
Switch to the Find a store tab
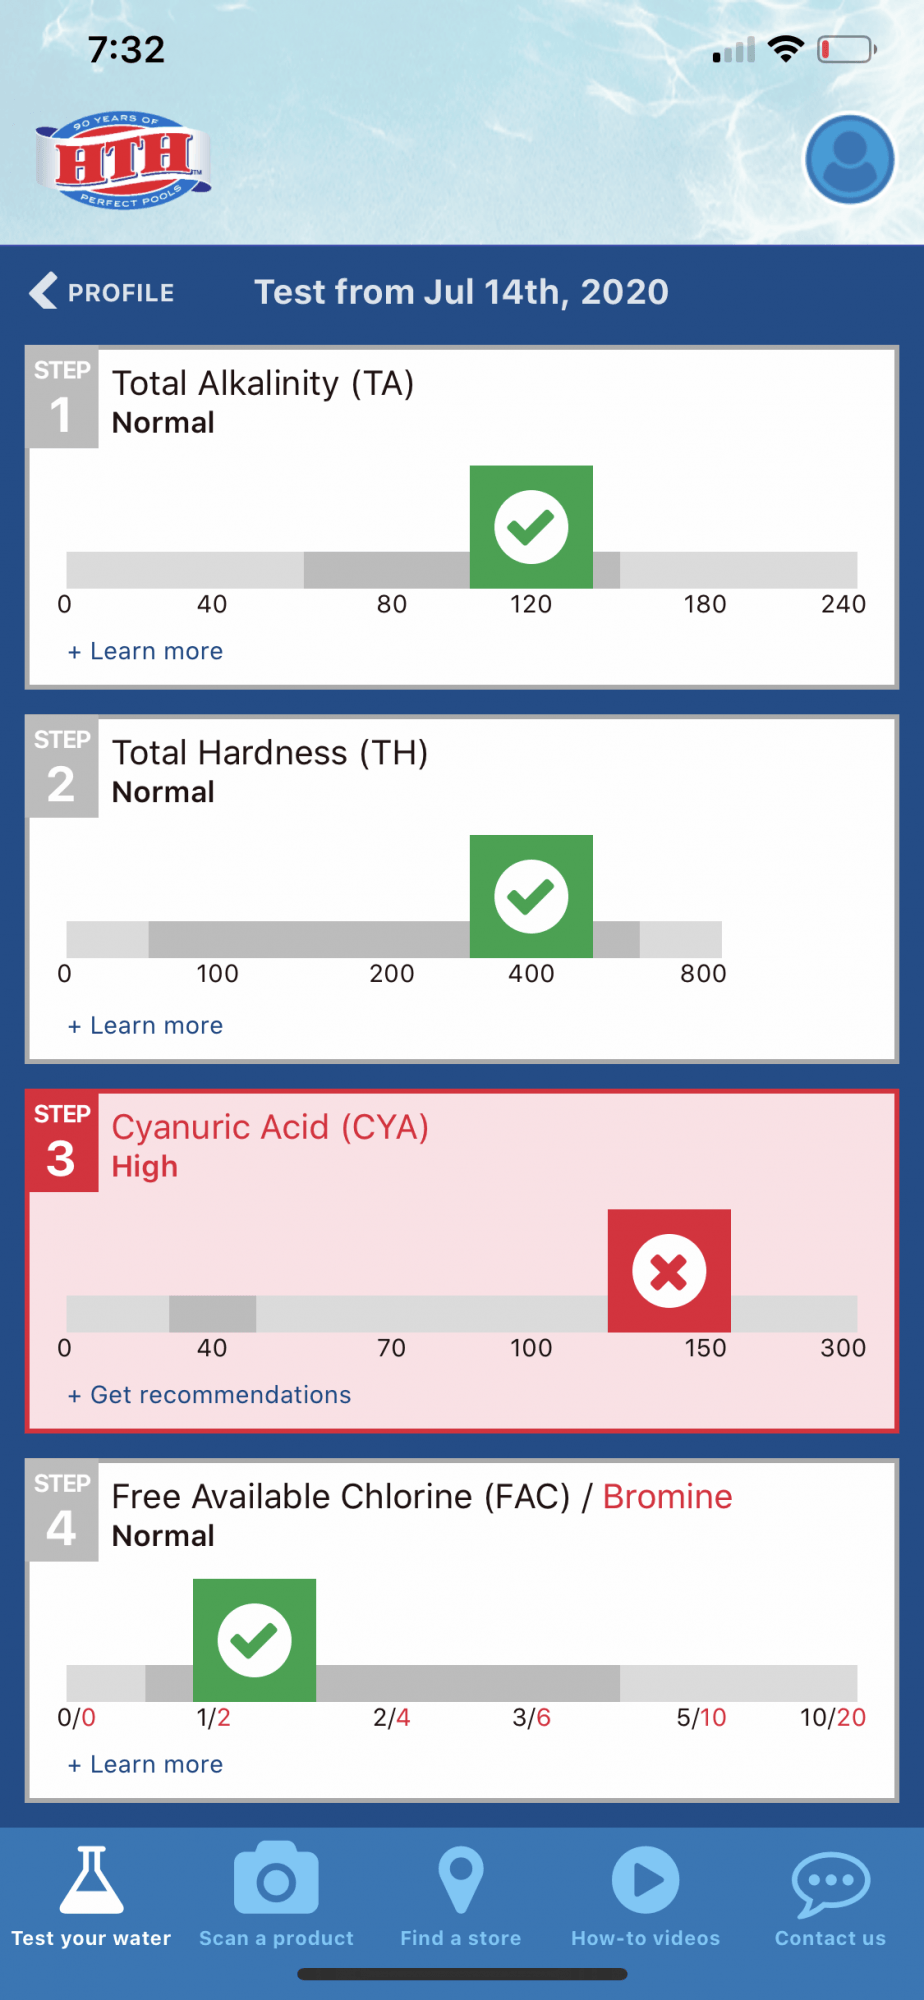[461, 1896]
